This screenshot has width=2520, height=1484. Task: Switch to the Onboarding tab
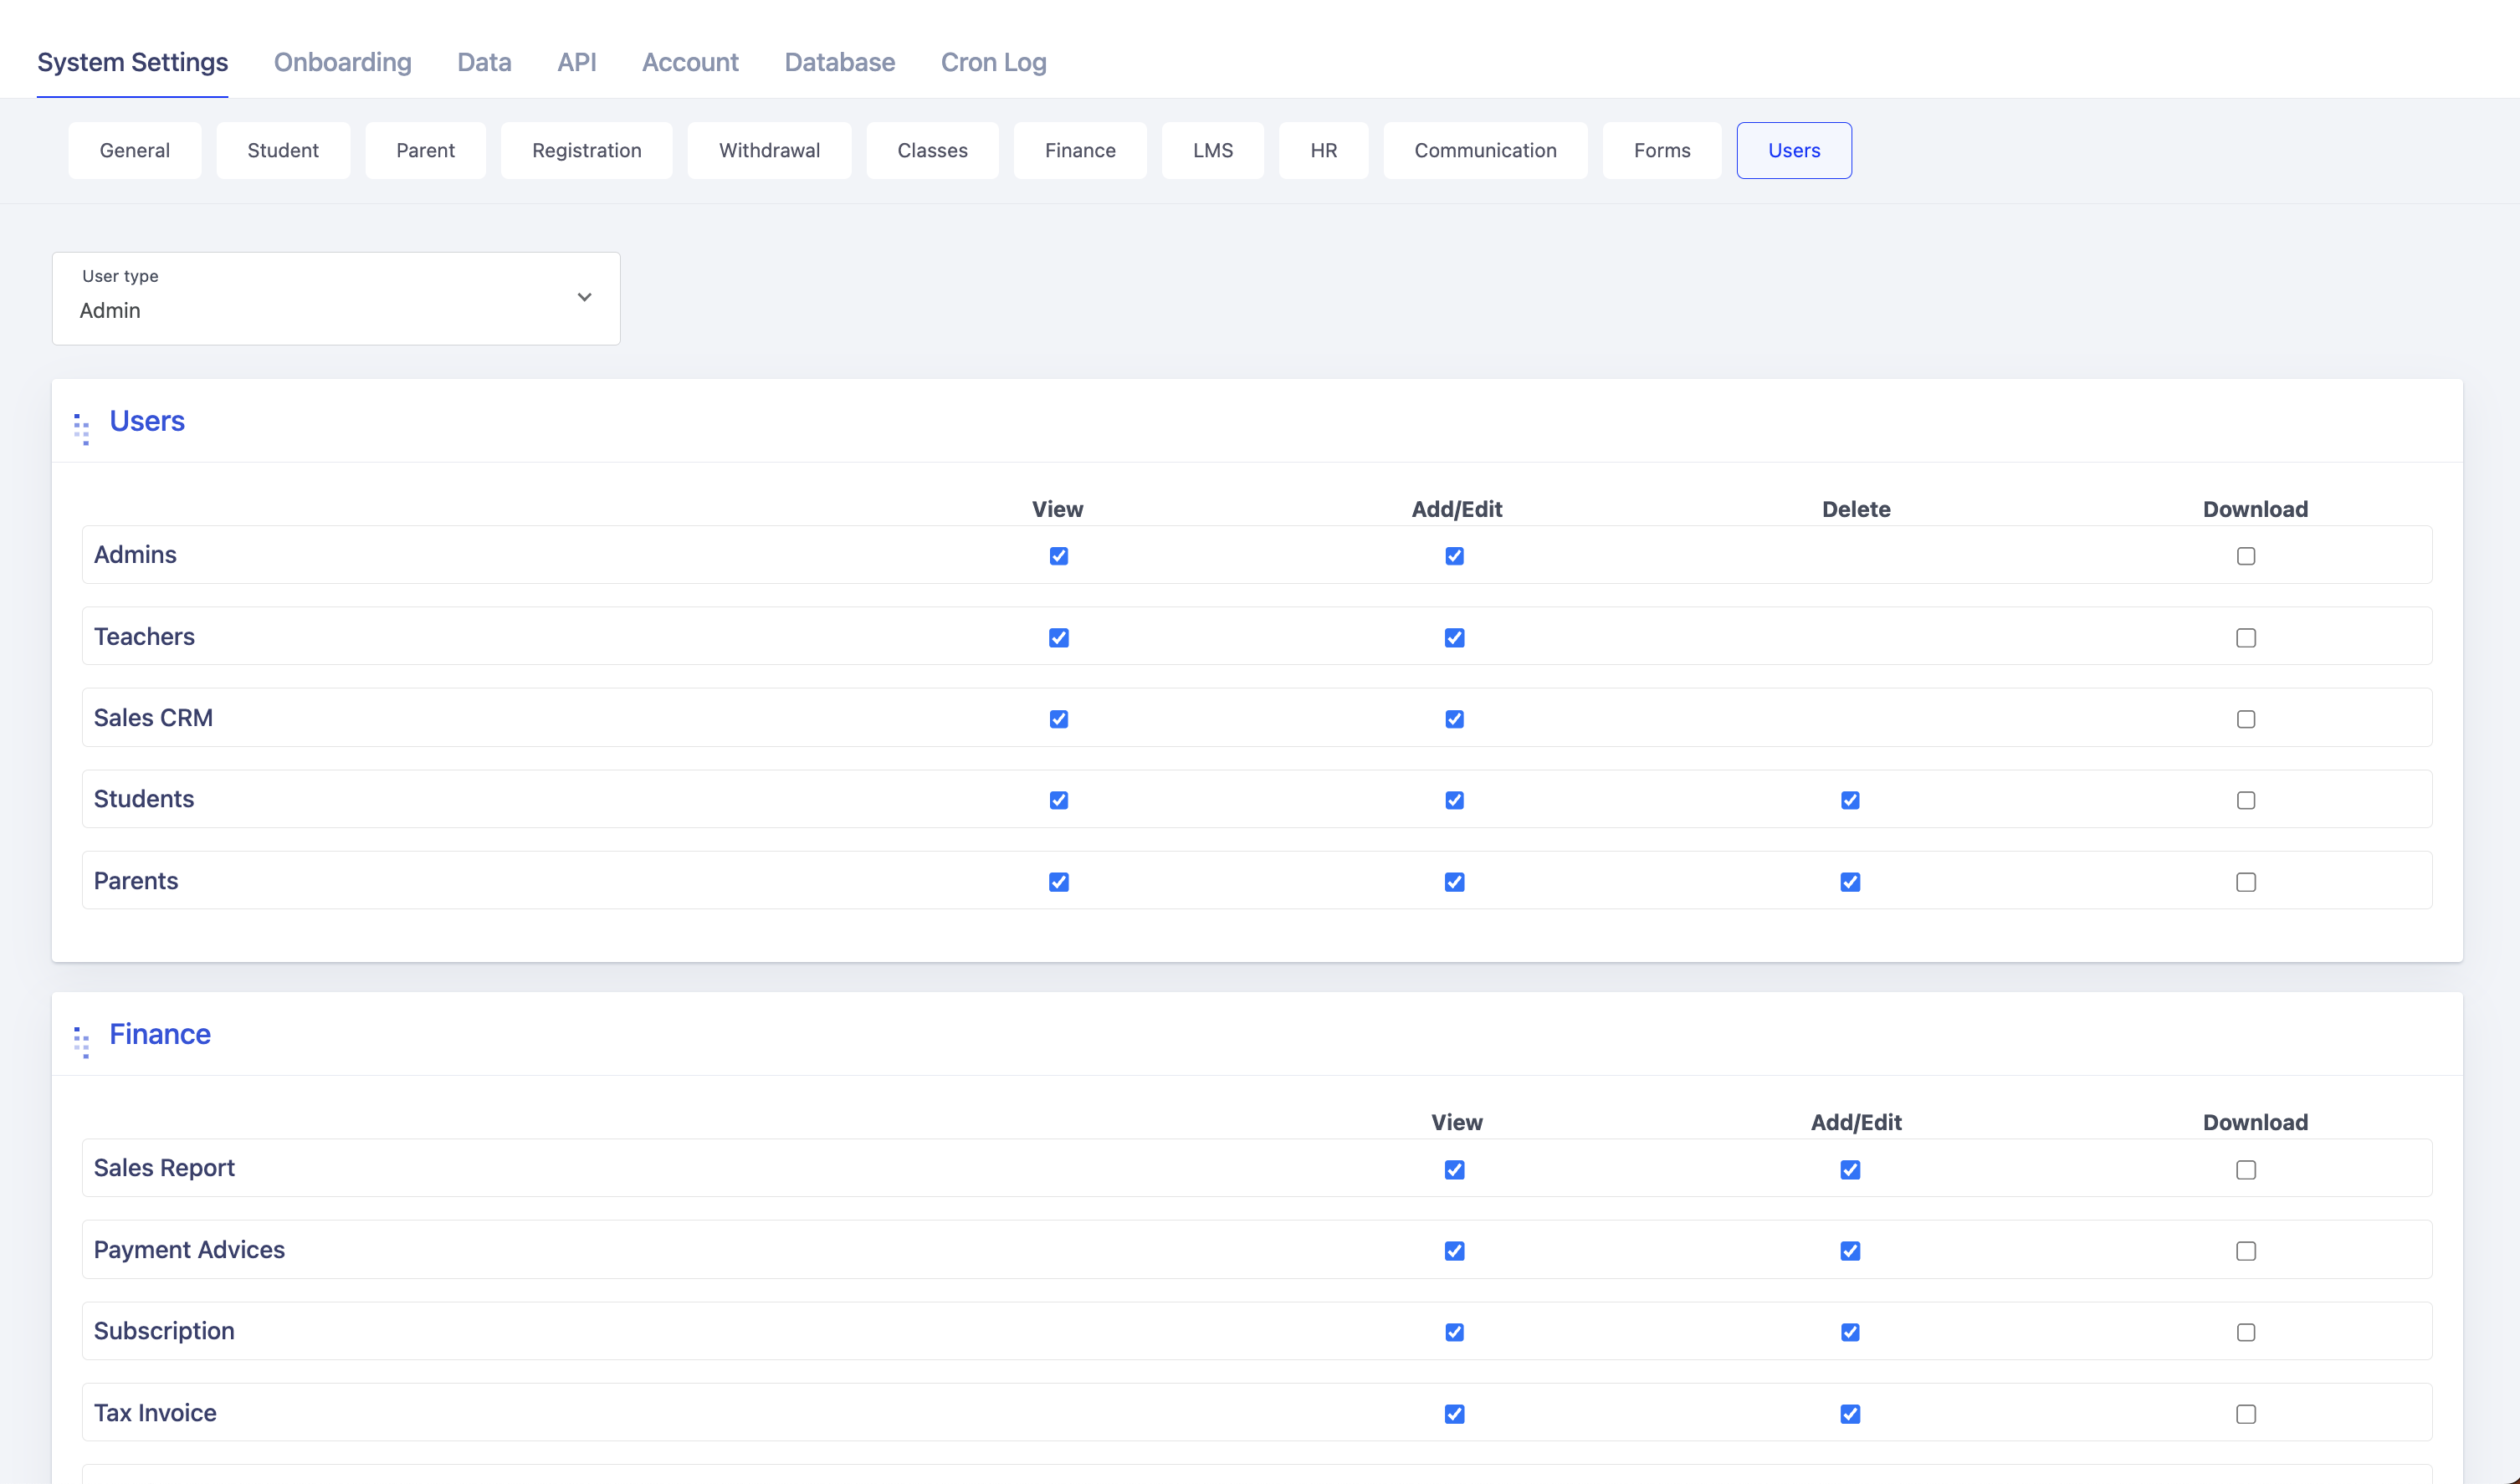(x=342, y=62)
